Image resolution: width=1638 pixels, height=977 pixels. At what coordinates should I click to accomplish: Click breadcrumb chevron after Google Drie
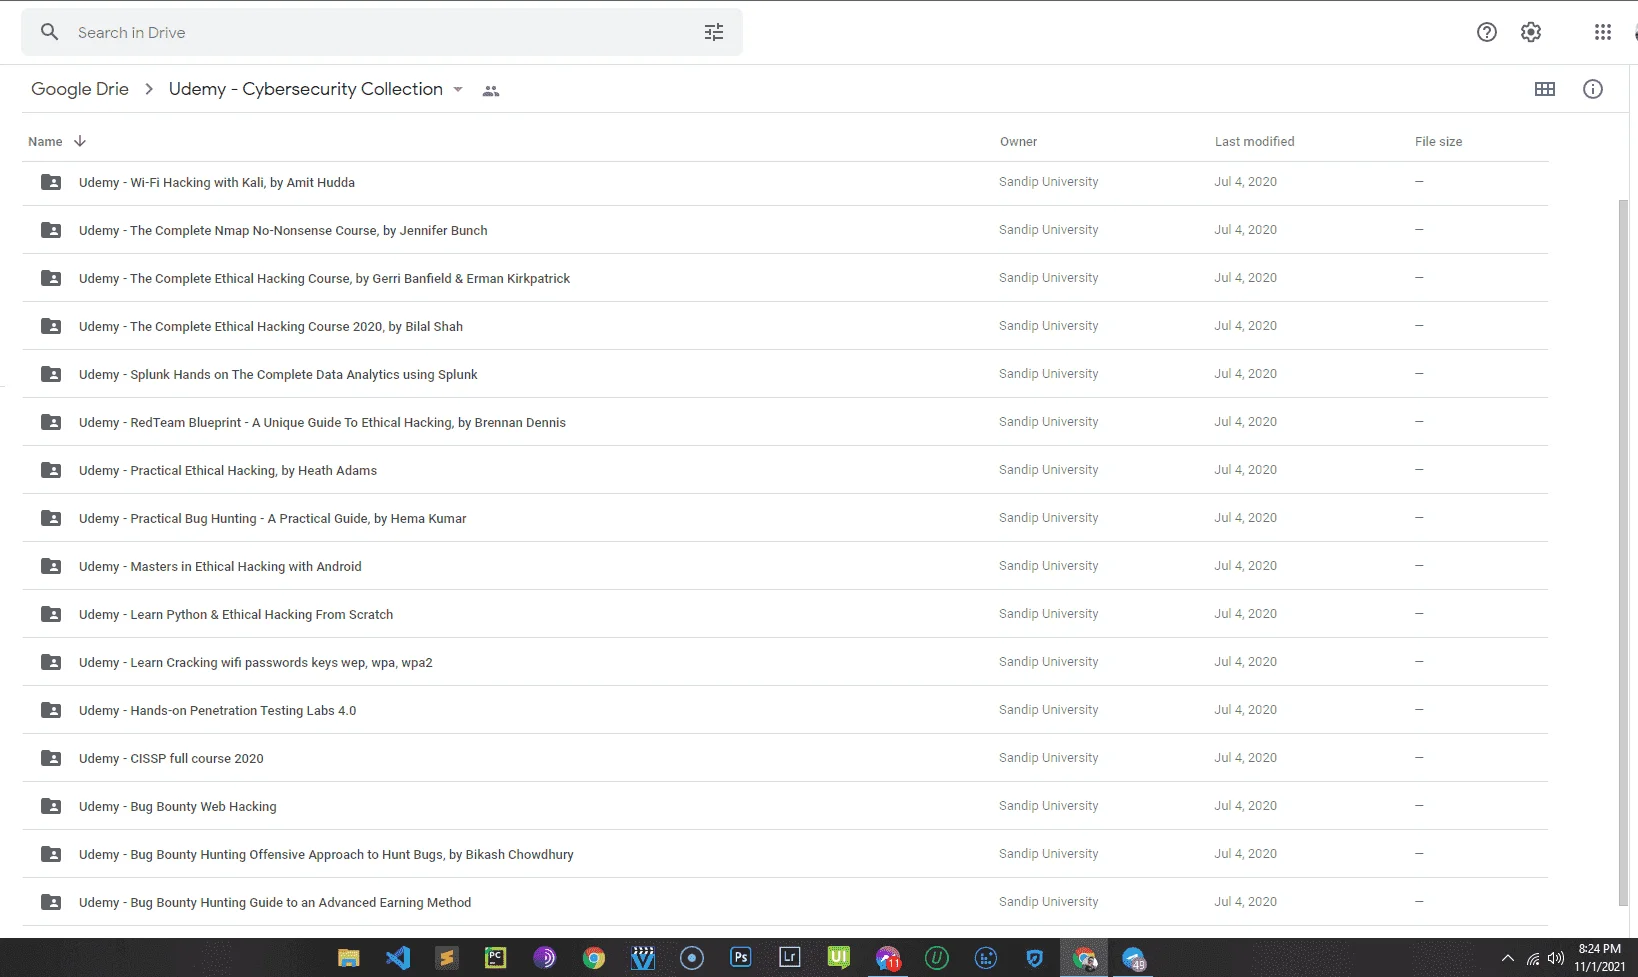149,89
